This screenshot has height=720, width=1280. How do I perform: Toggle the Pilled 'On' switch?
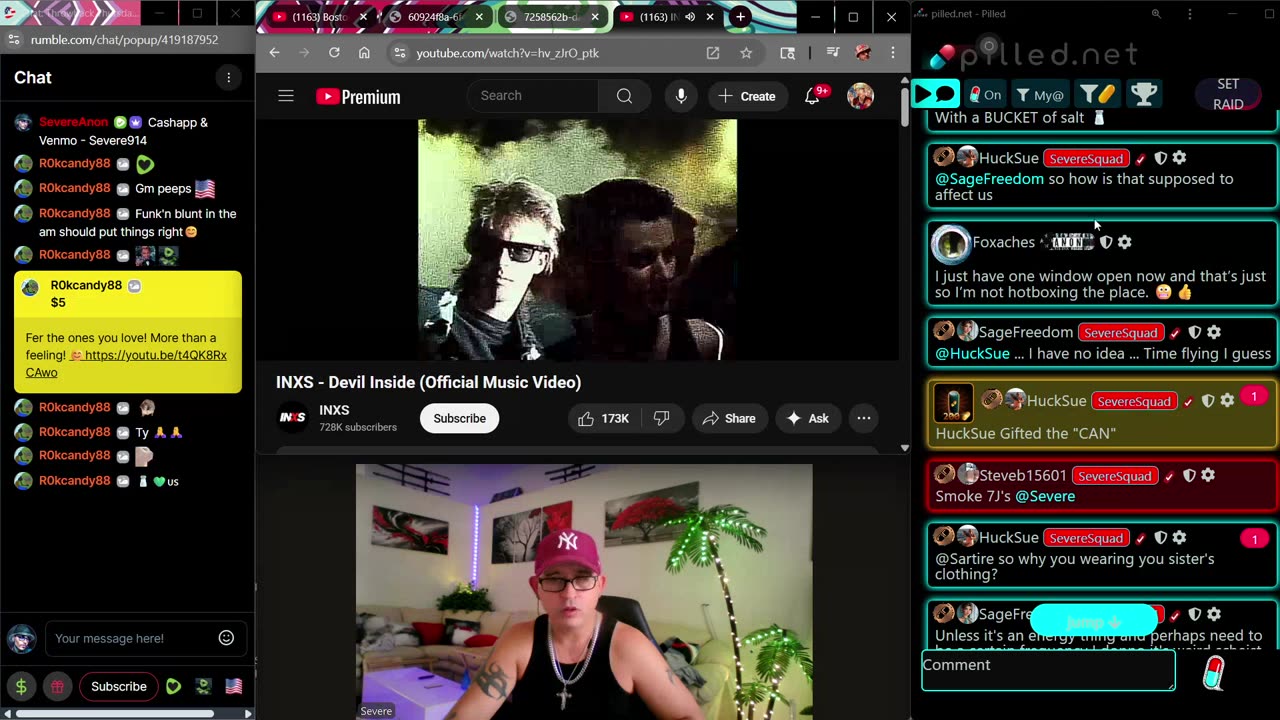[x=985, y=95]
